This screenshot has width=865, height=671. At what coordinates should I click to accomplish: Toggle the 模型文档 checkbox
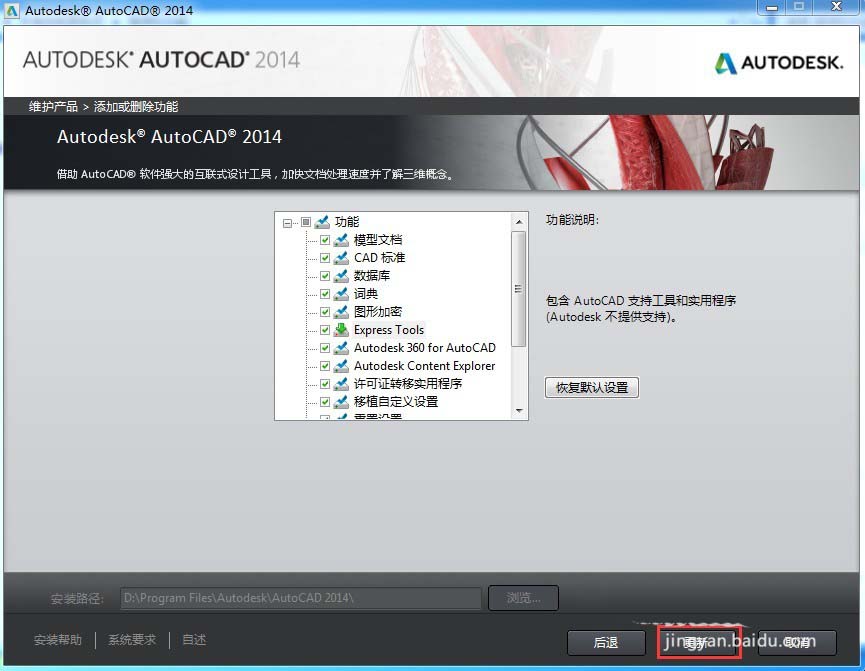point(325,240)
